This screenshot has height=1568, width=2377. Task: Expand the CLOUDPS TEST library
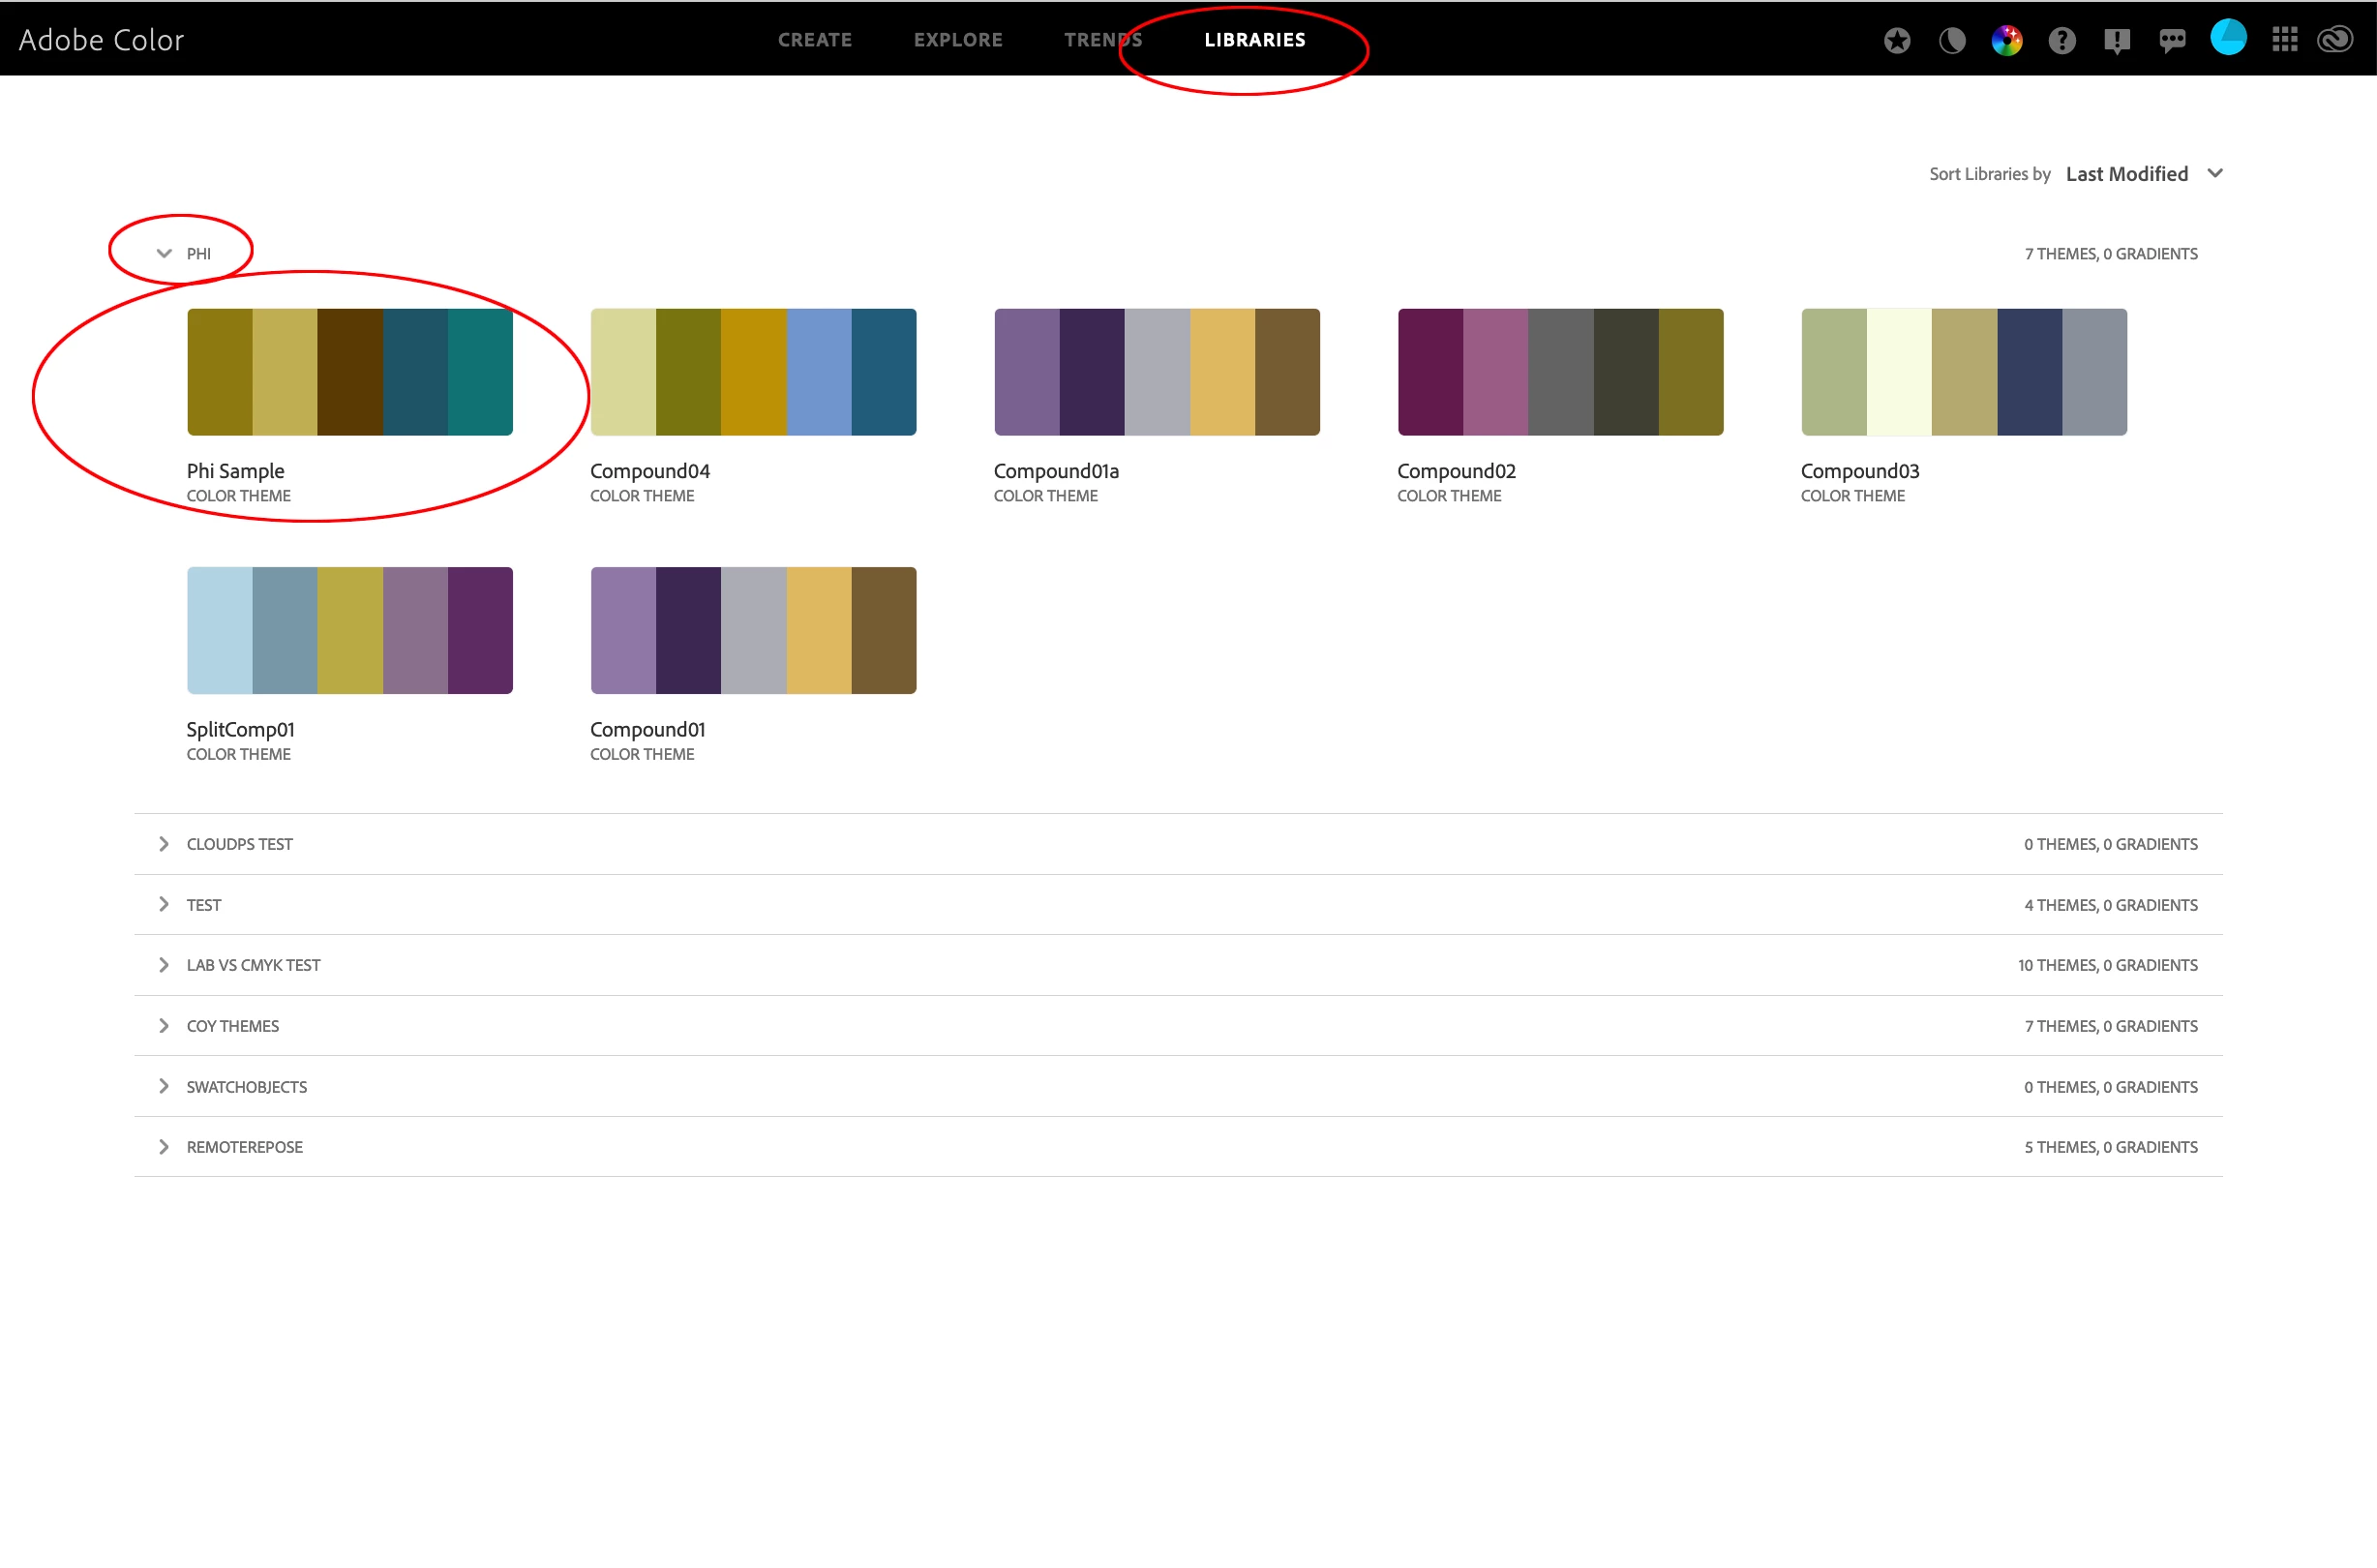pos(164,844)
